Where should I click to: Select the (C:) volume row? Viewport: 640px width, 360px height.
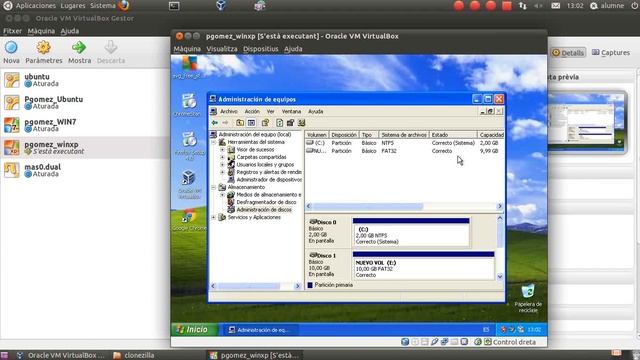[x=404, y=143]
